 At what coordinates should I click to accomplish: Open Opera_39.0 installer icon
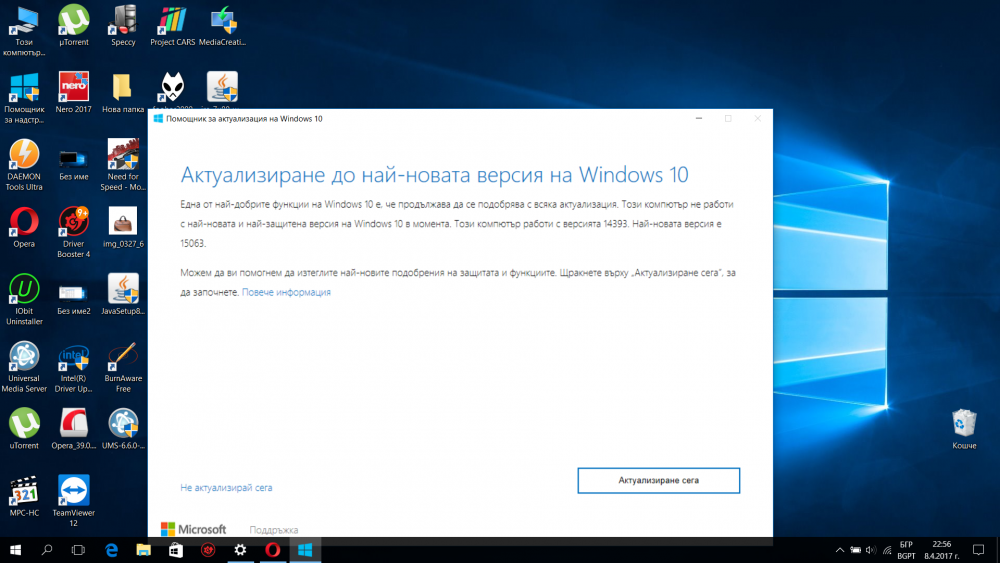[74, 429]
